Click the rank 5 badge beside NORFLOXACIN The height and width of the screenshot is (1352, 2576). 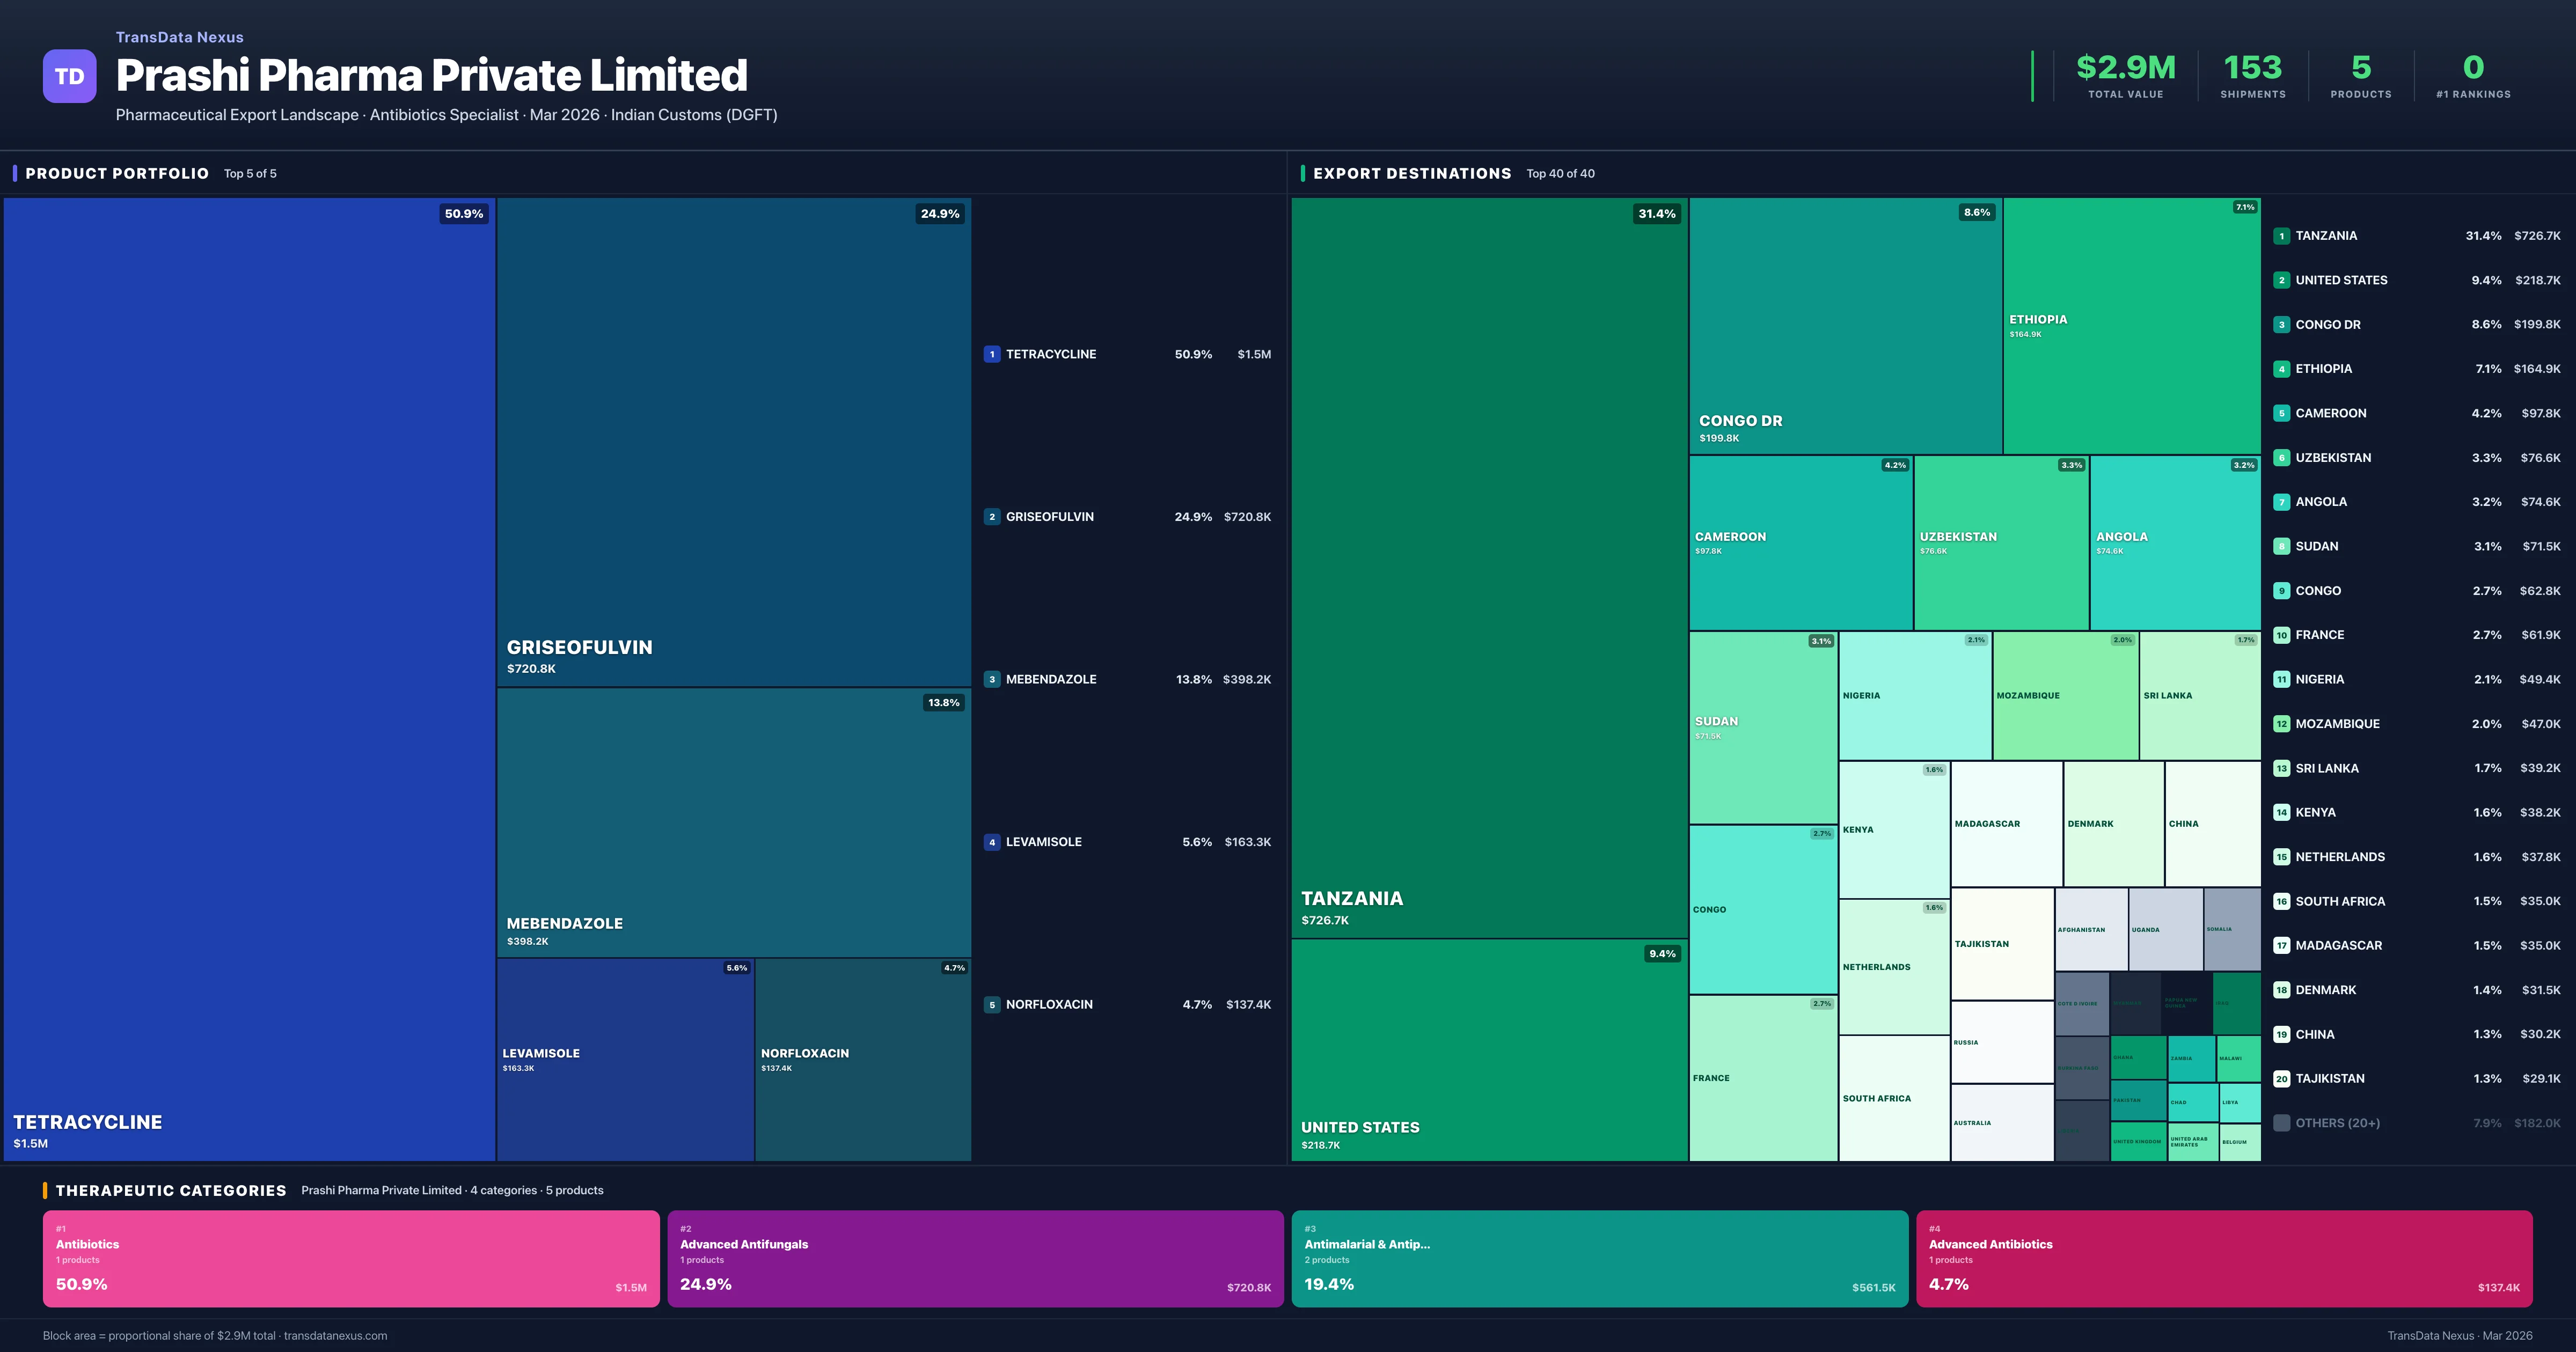pyautogui.click(x=992, y=1004)
